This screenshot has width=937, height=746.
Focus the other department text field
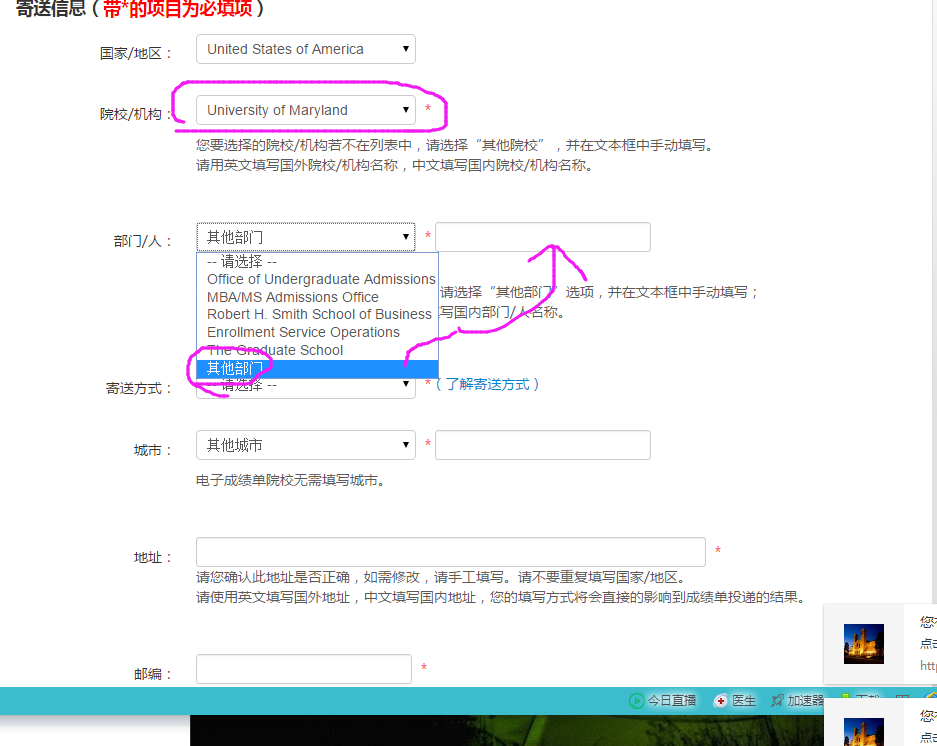click(x=543, y=237)
